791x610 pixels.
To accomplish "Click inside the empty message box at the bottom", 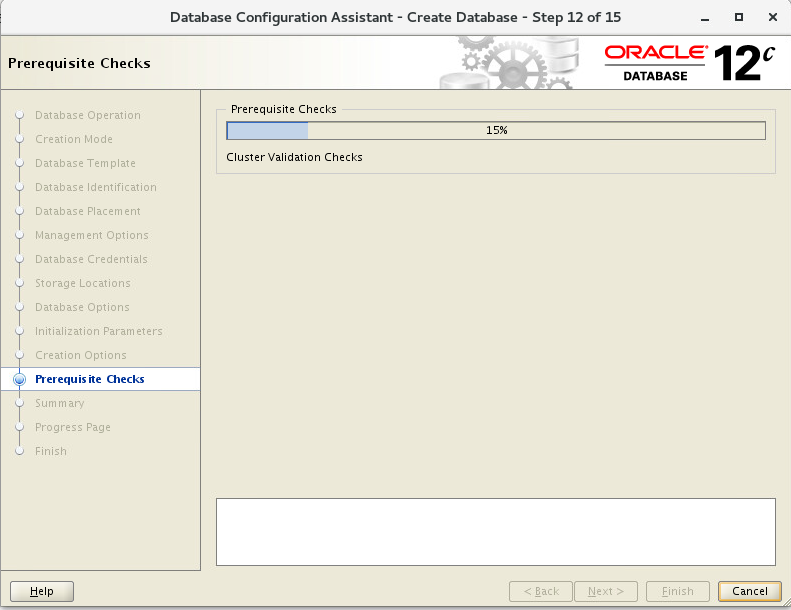I will [x=495, y=532].
